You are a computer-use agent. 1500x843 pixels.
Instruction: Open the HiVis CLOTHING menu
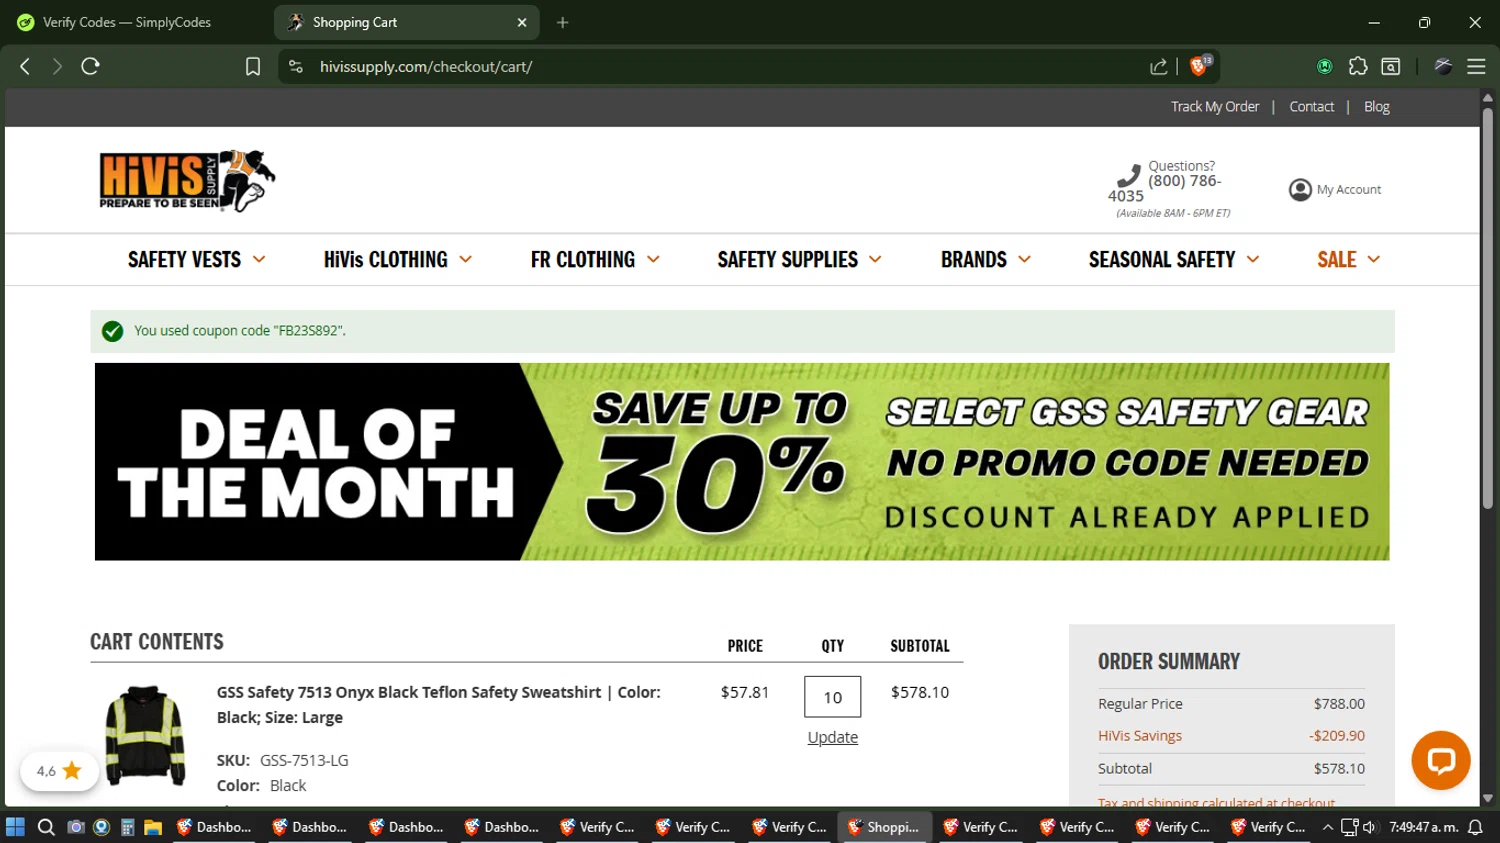coord(385,260)
